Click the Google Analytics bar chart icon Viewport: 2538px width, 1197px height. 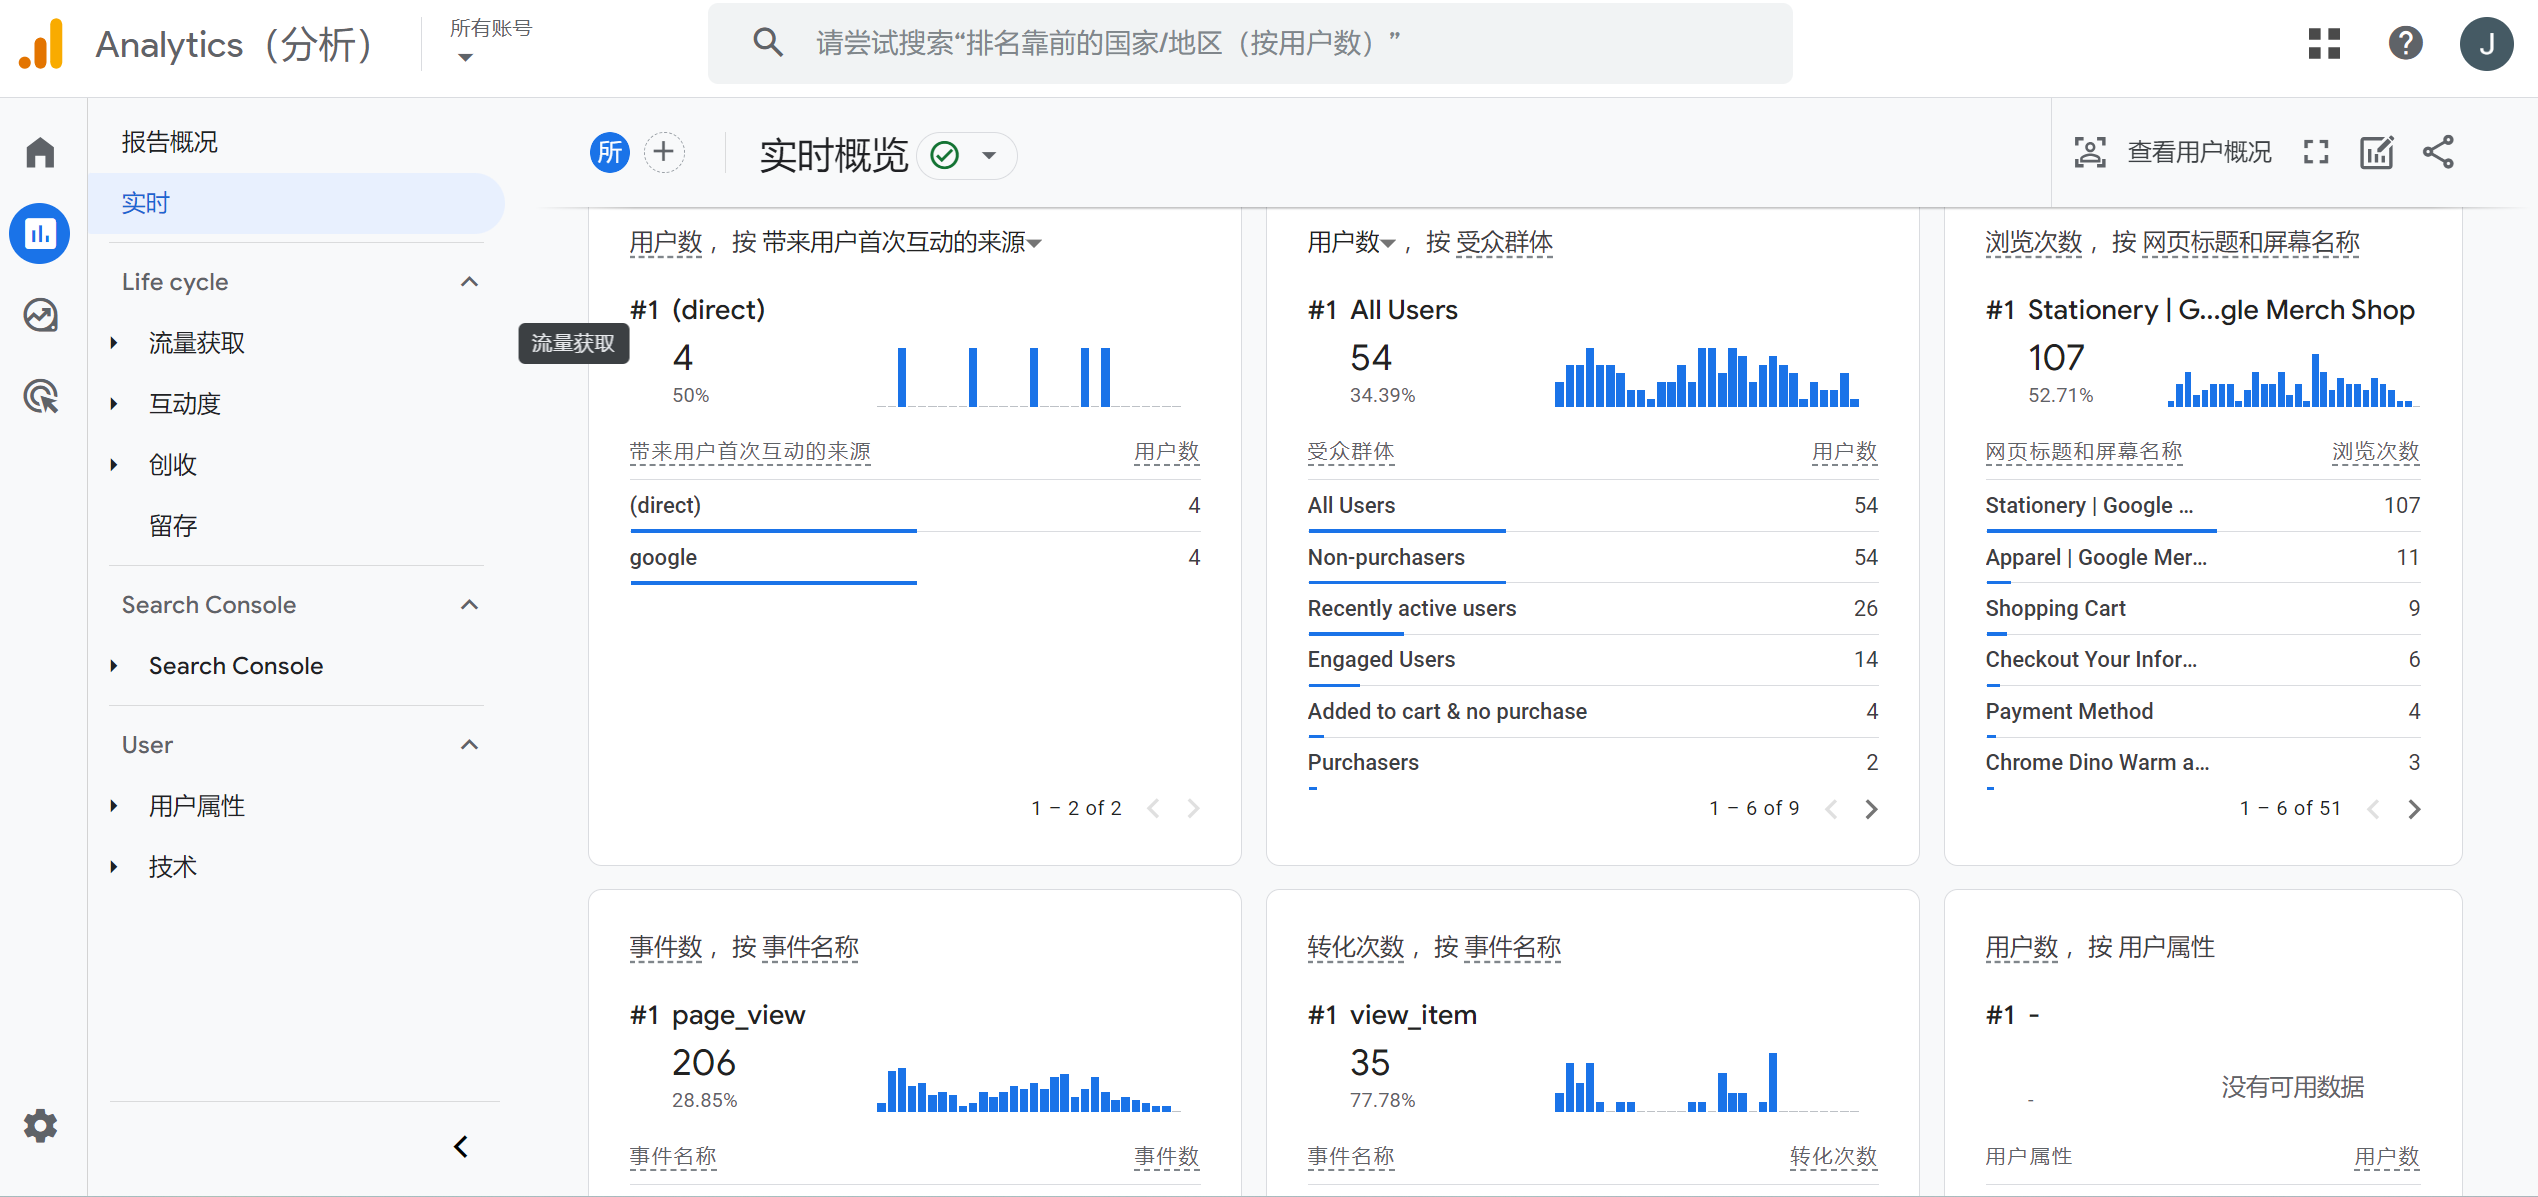click(x=44, y=233)
